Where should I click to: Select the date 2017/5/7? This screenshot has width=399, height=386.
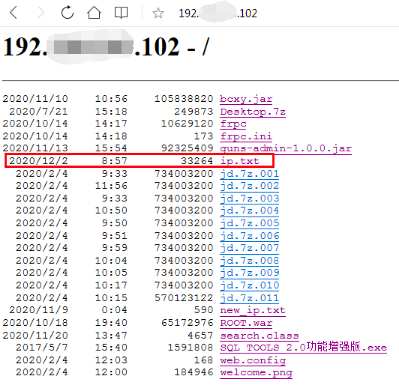point(42,348)
